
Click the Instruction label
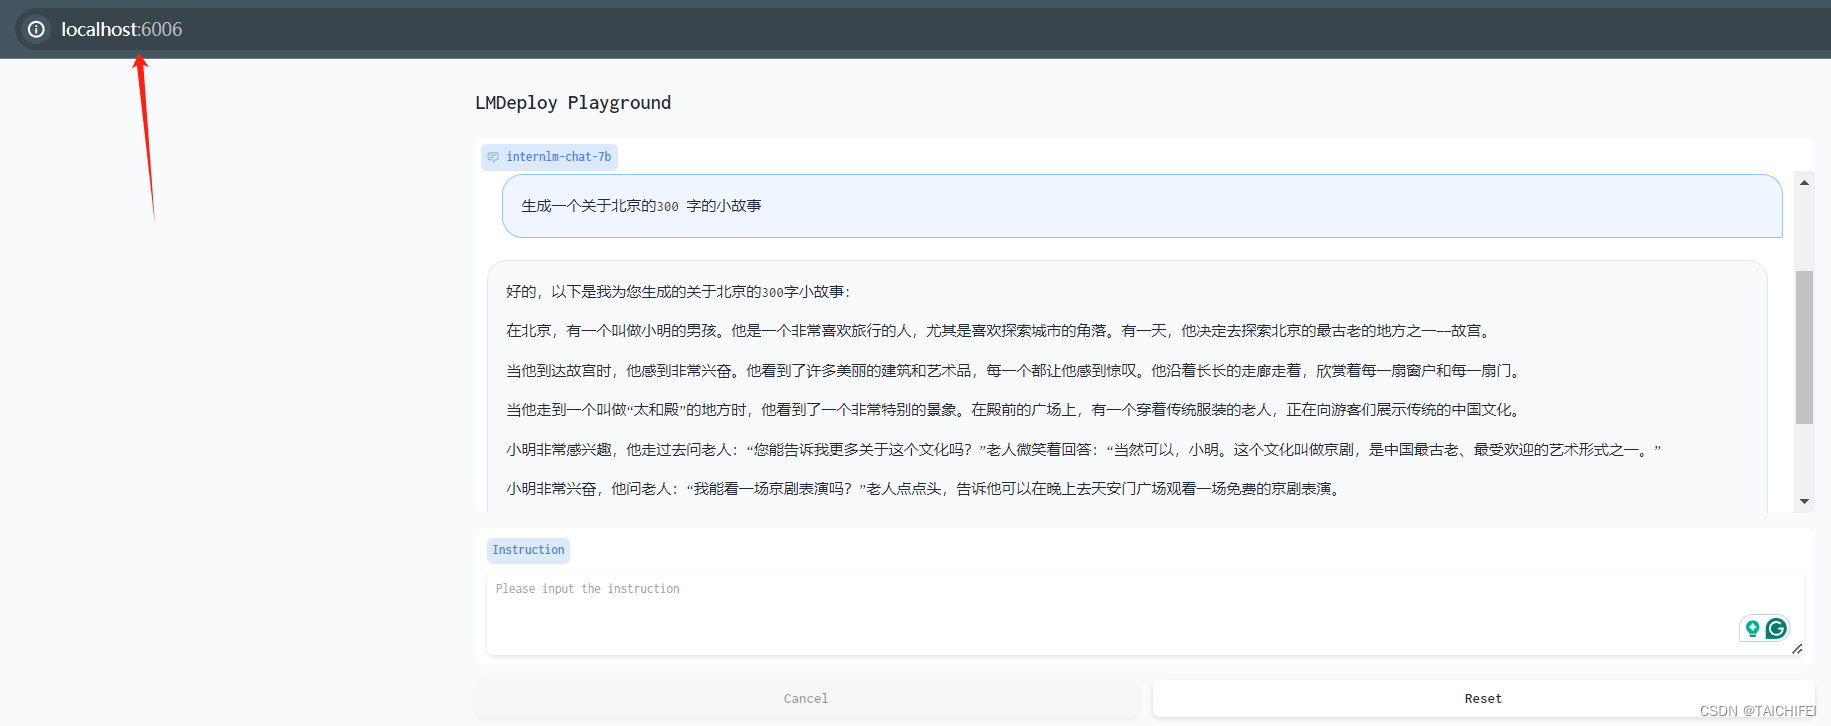click(528, 550)
